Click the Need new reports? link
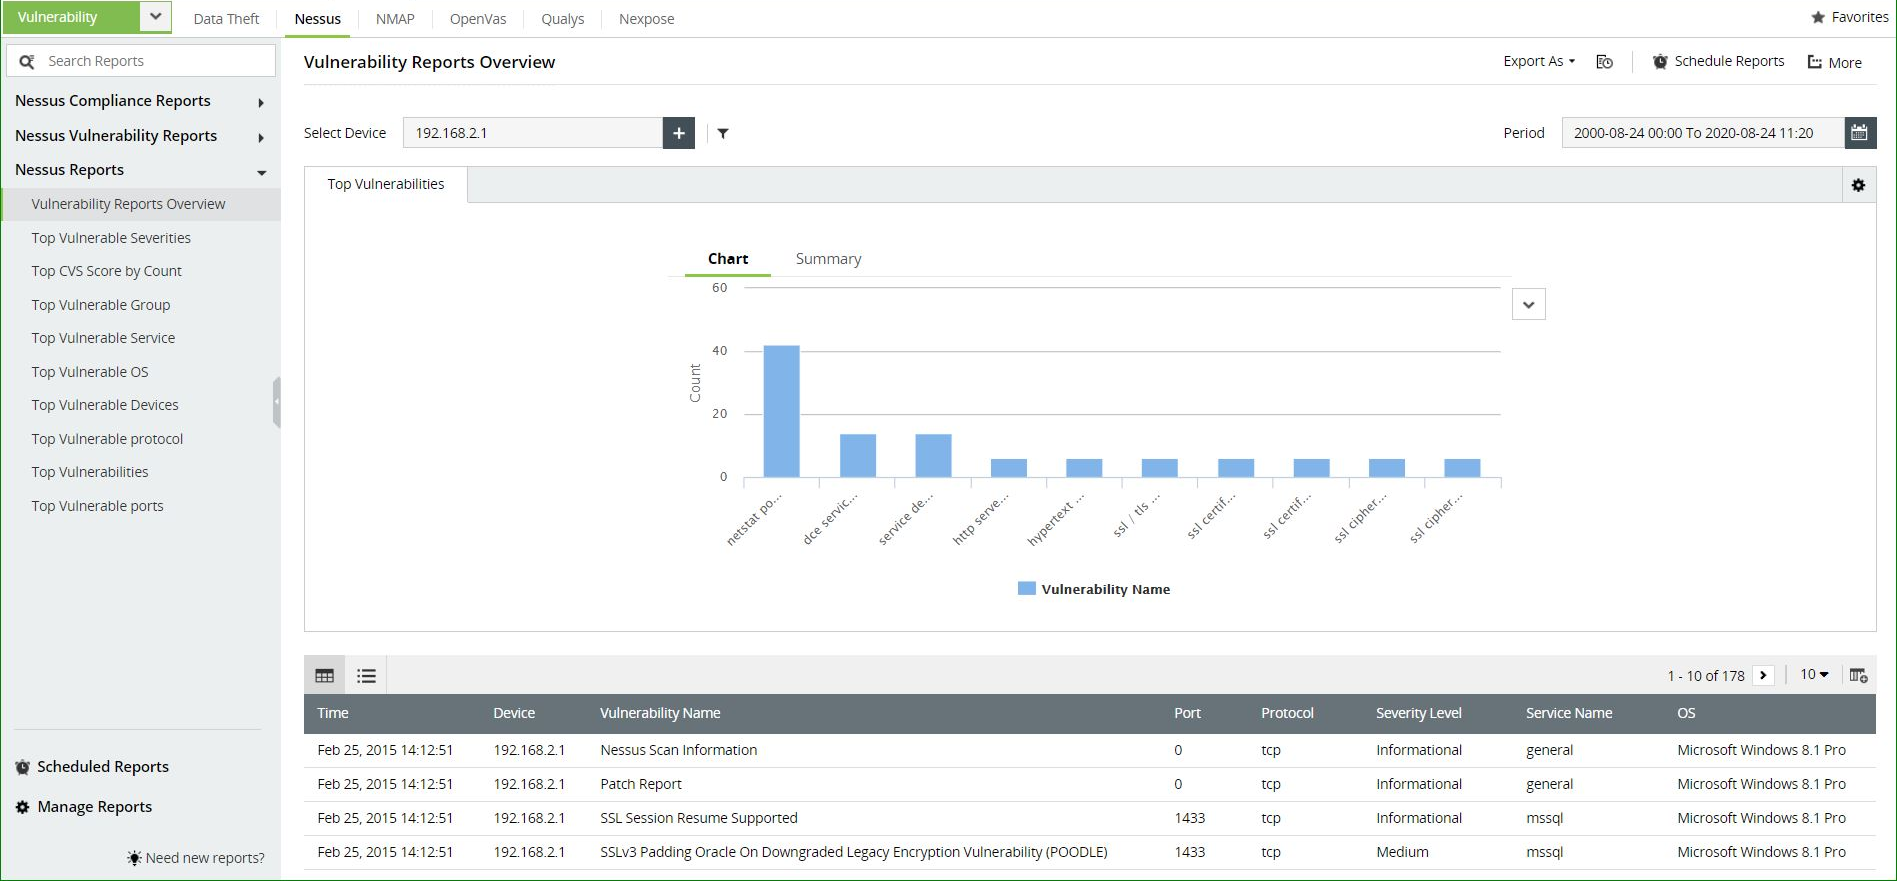The height and width of the screenshot is (881, 1897). point(205,858)
